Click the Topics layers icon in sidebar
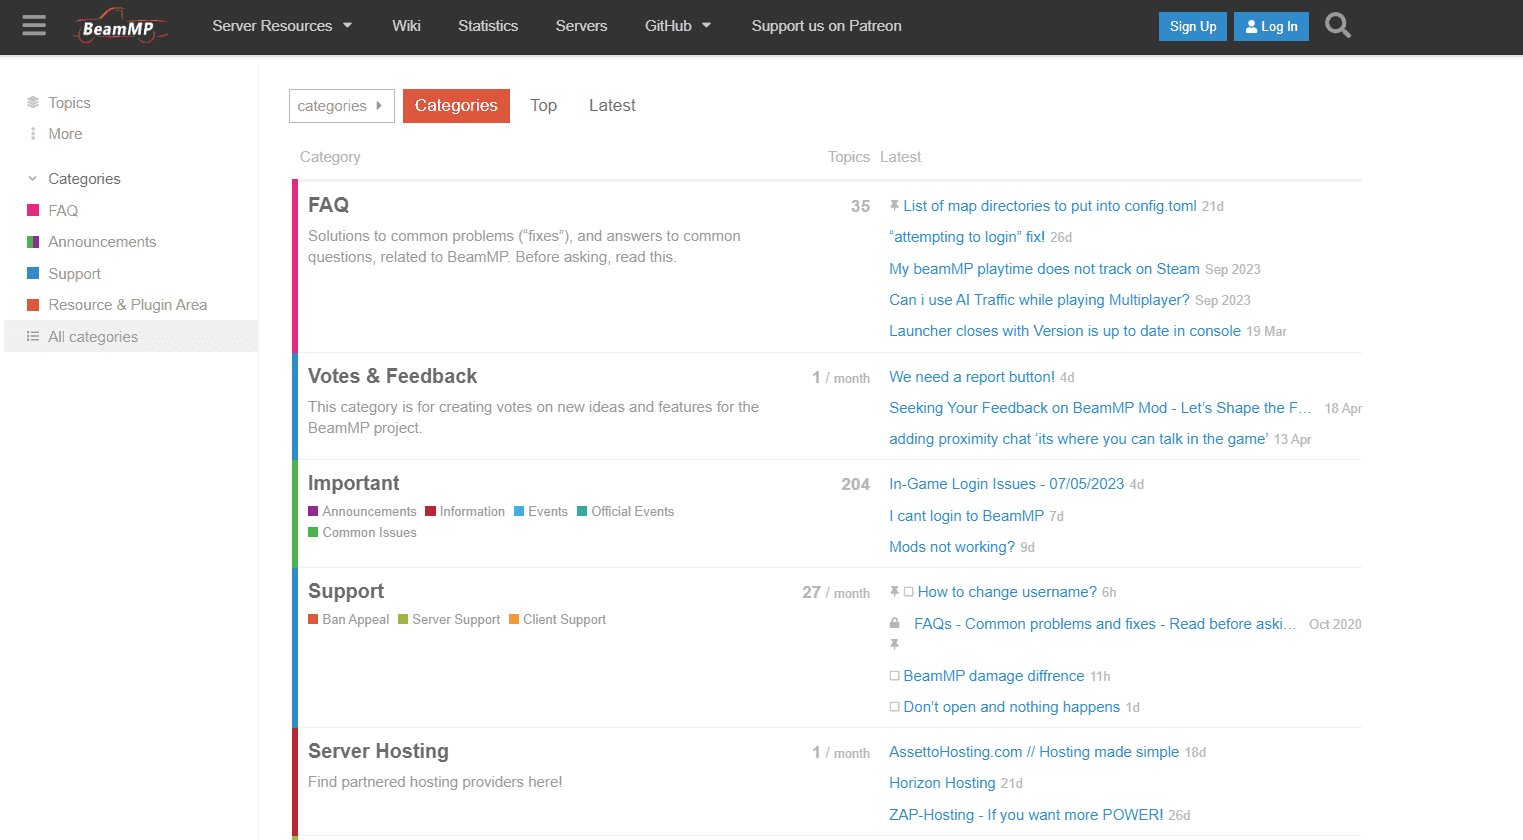 [33, 102]
